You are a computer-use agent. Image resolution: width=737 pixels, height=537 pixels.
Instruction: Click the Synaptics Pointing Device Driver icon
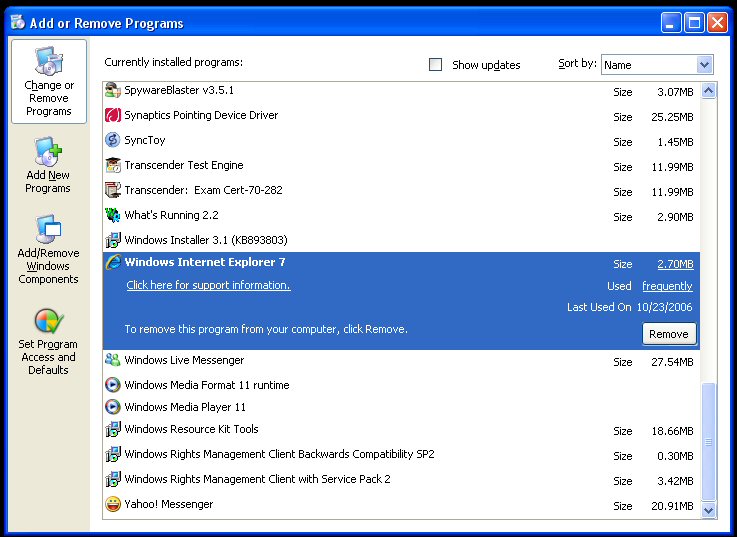pos(113,115)
